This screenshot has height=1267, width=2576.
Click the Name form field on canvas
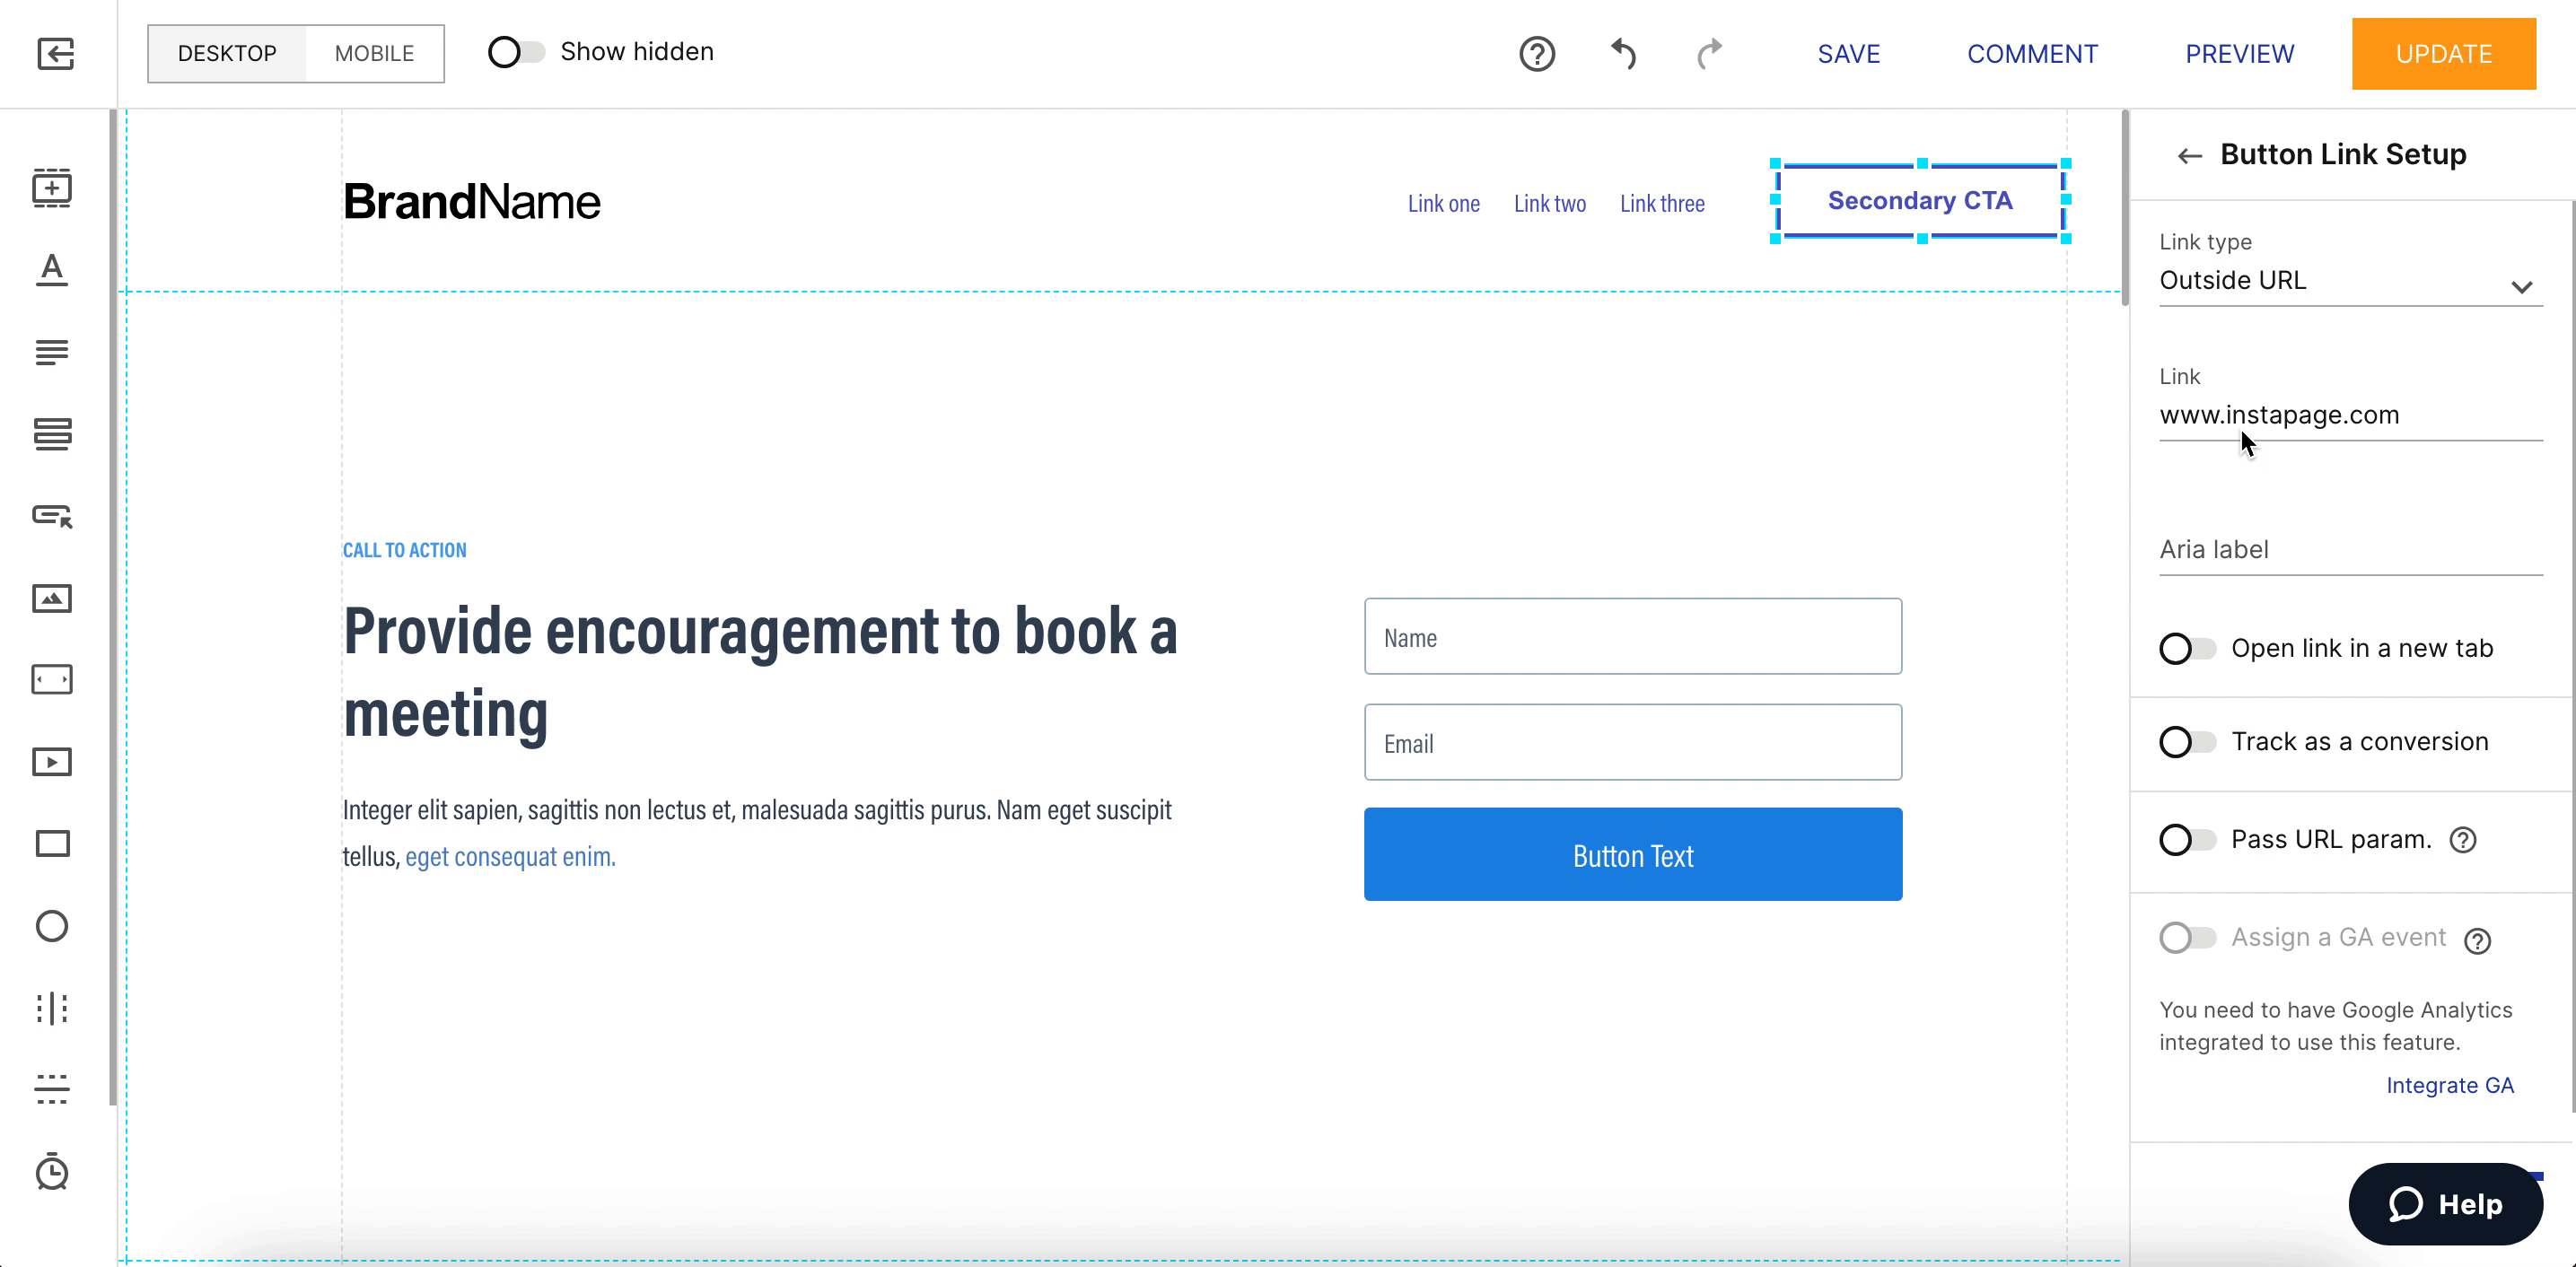[x=1633, y=637]
